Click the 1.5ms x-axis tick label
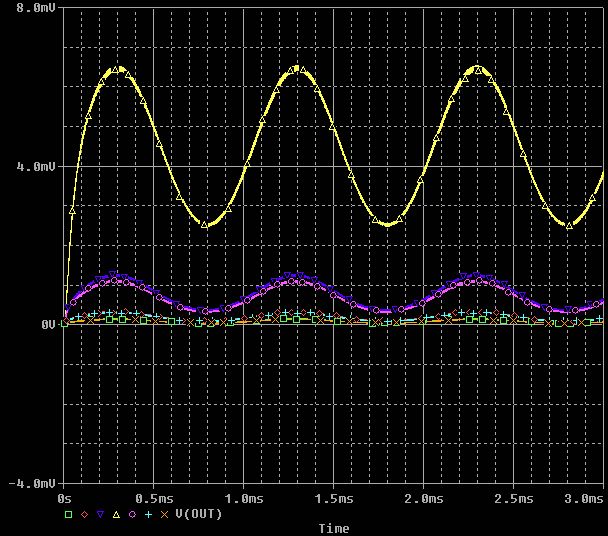The height and width of the screenshot is (536, 608). (x=334, y=497)
